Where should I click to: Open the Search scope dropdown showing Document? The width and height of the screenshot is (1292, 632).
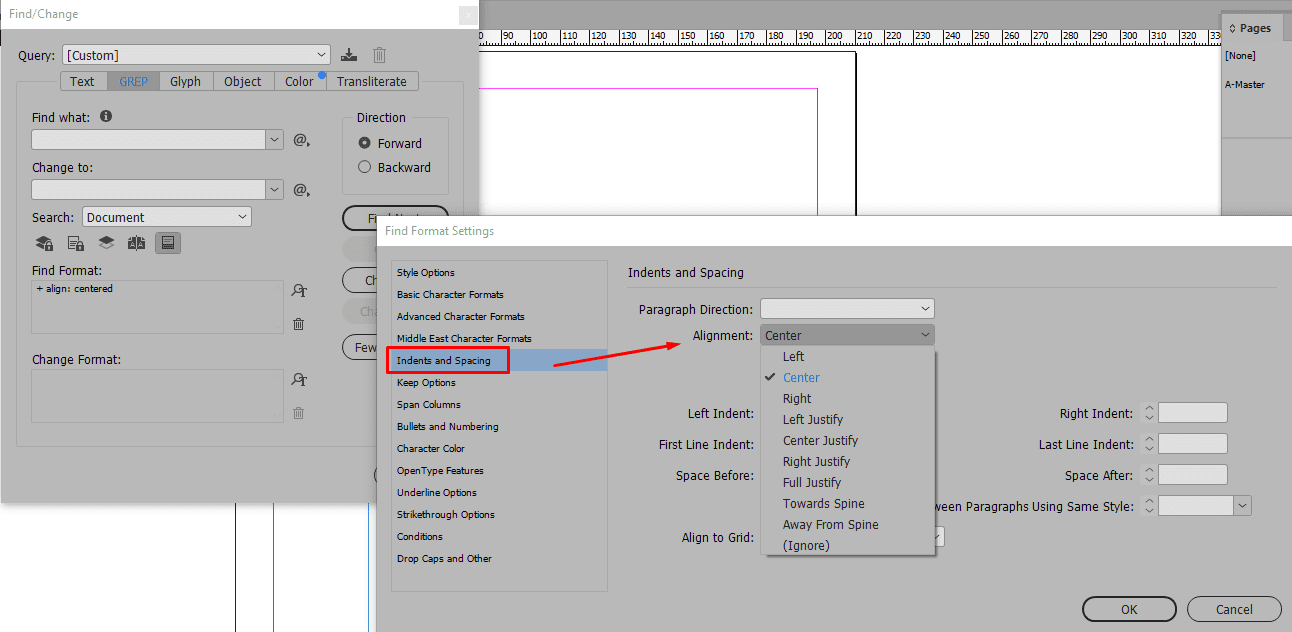pos(167,217)
